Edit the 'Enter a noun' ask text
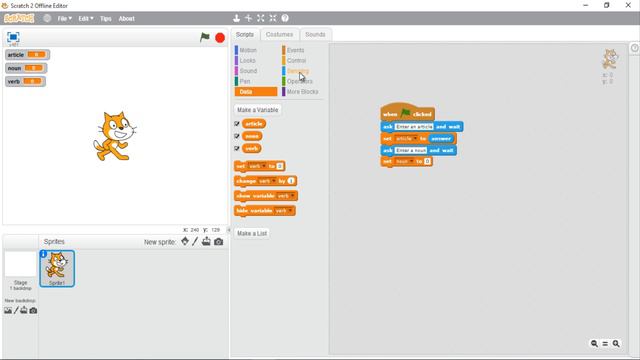The image size is (640, 360). point(411,150)
